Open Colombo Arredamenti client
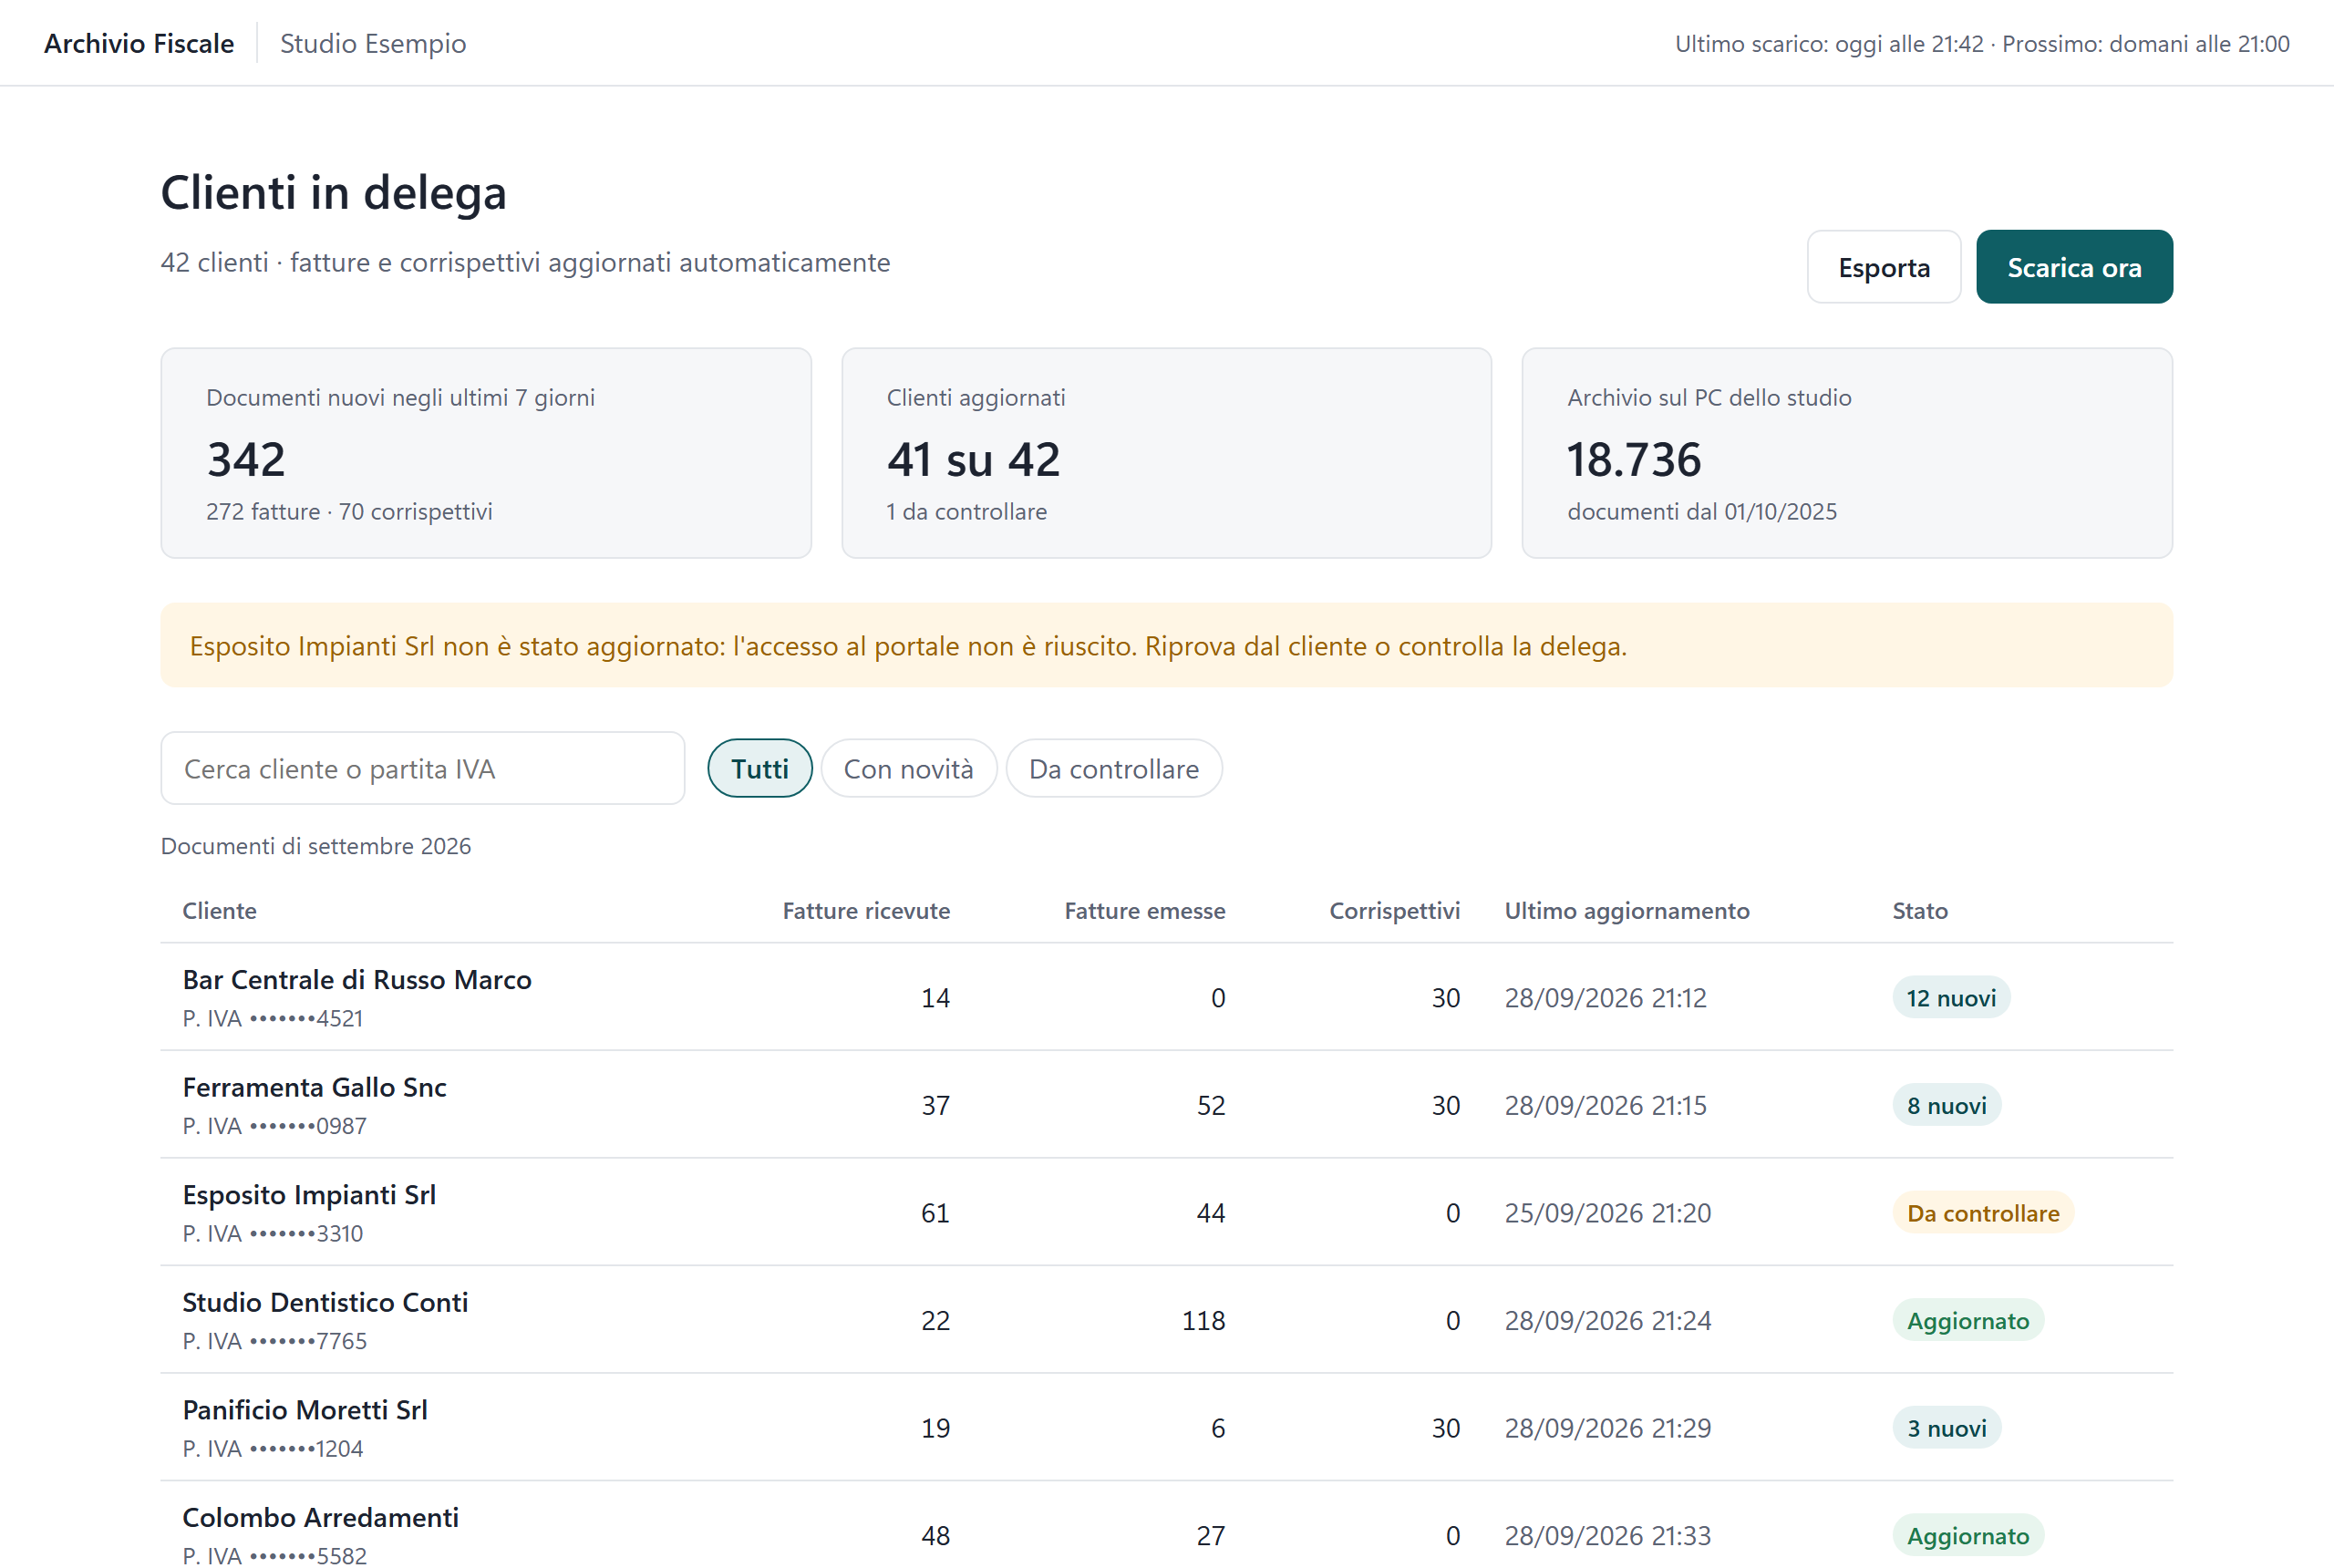 click(x=320, y=1517)
